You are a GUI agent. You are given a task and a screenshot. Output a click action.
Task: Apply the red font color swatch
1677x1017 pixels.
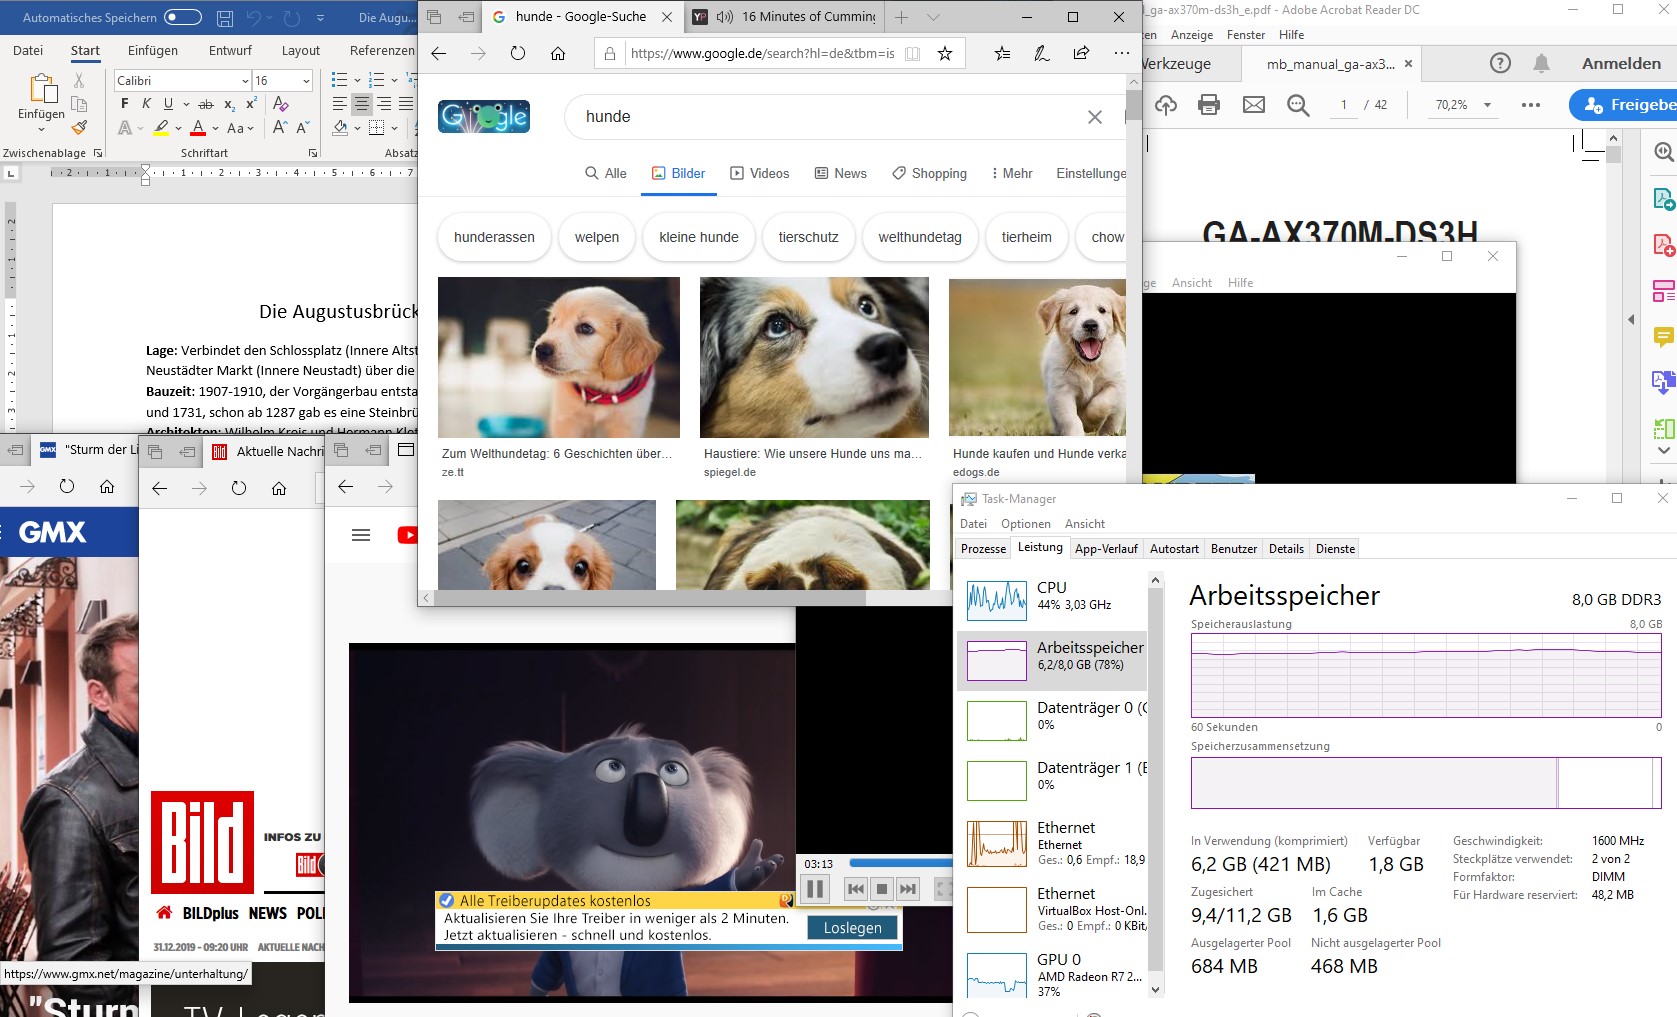coord(198,128)
